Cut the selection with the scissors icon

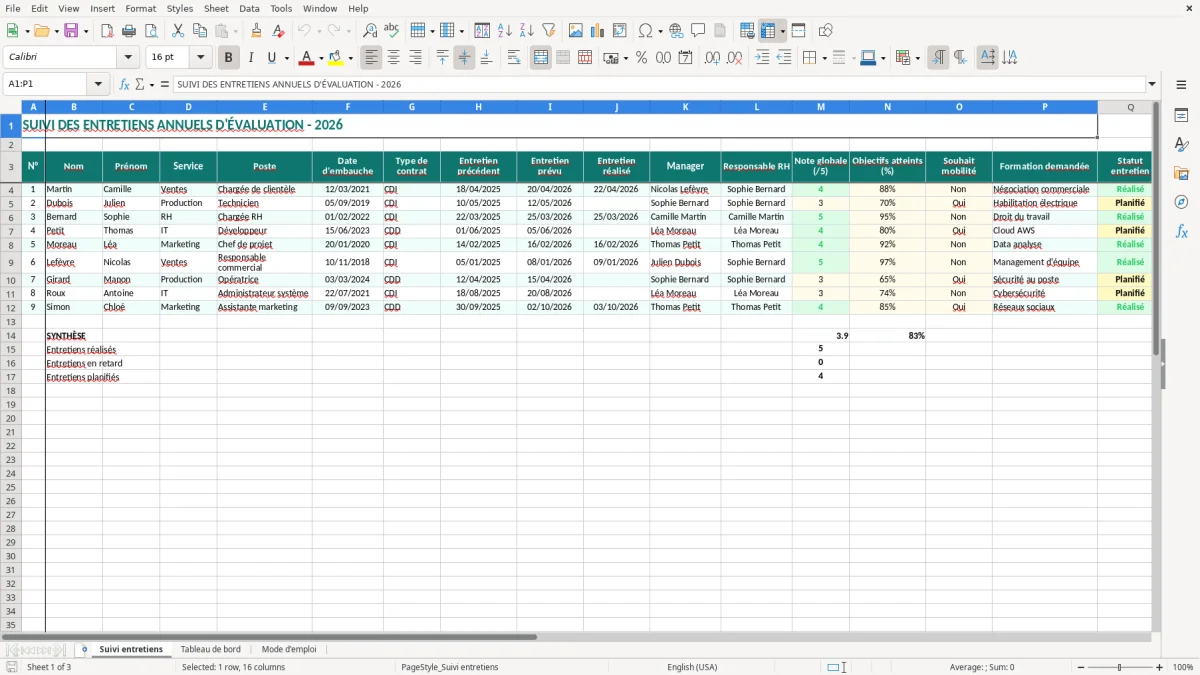pyautogui.click(x=178, y=31)
